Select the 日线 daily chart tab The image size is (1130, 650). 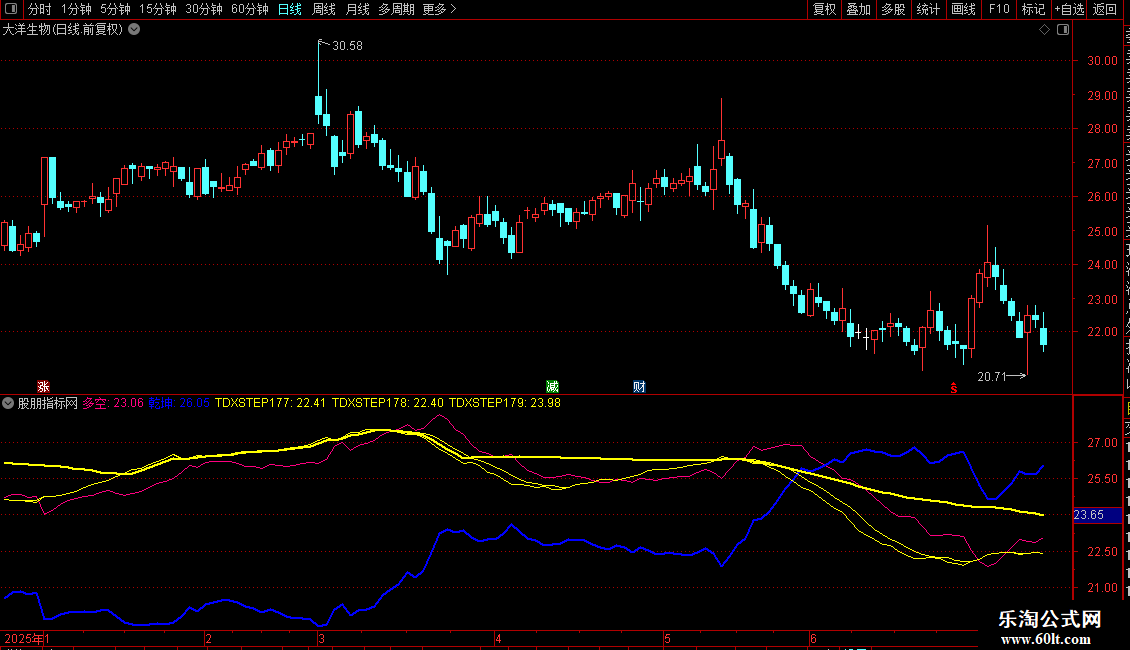pyautogui.click(x=290, y=9)
